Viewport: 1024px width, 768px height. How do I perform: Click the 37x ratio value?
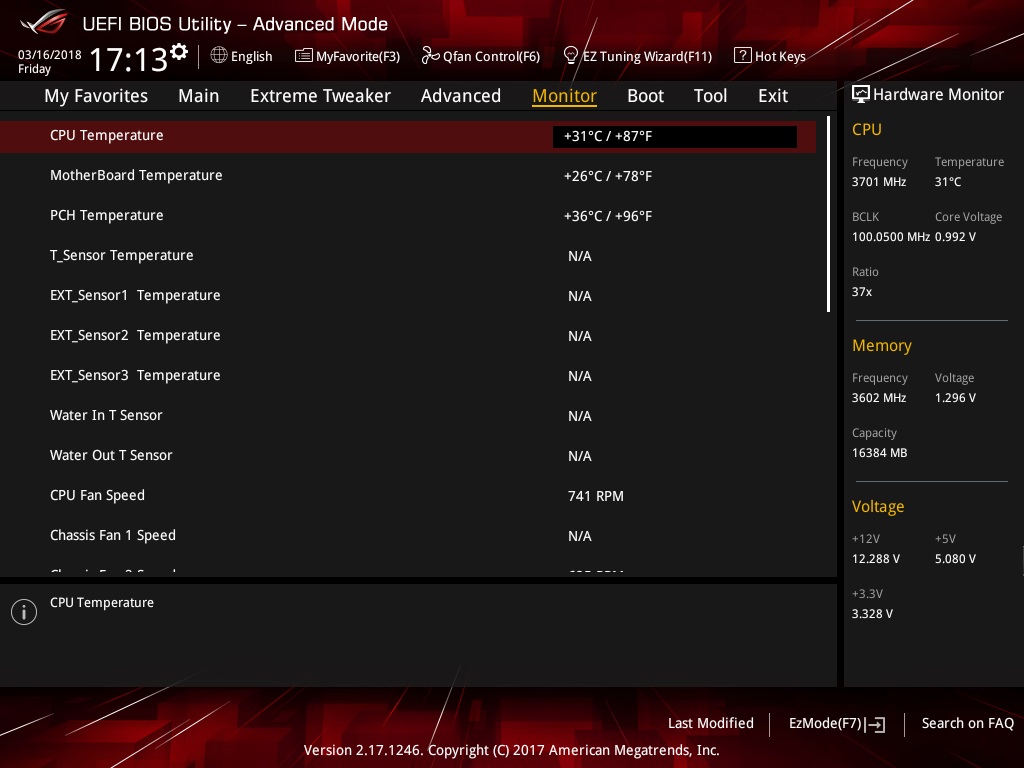(862, 292)
